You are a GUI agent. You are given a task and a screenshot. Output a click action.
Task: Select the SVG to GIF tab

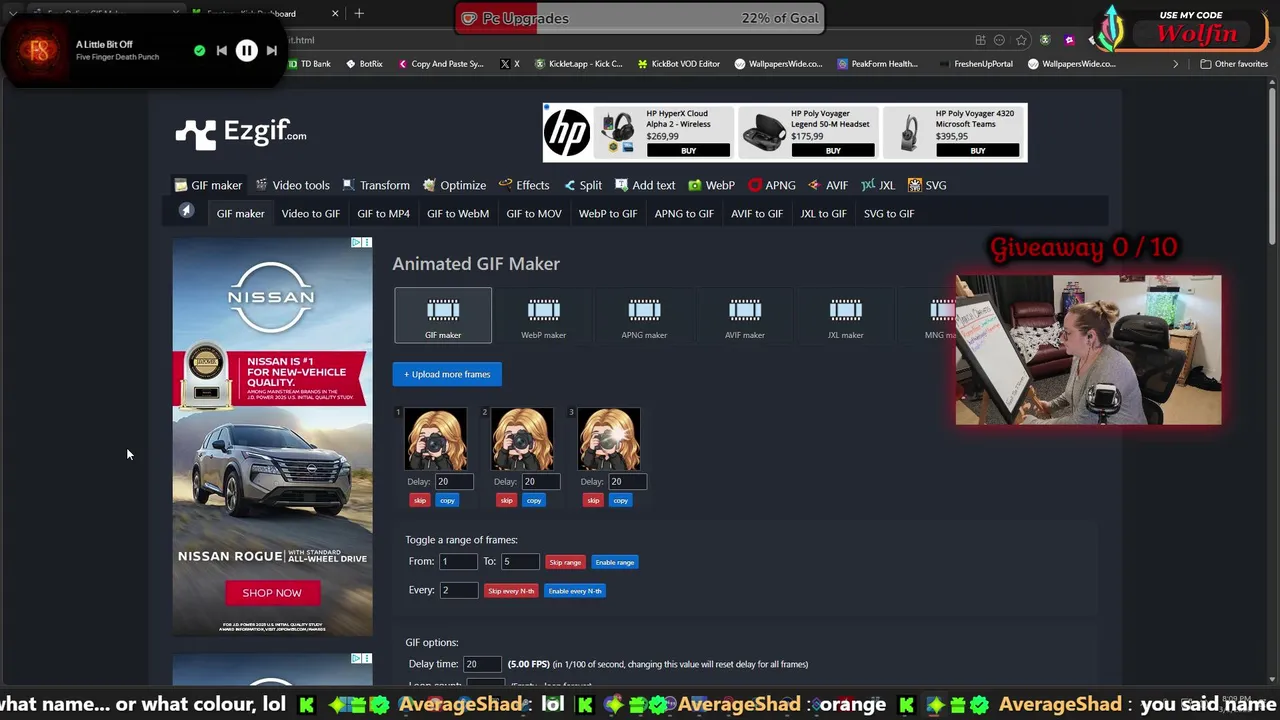click(x=889, y=213)
